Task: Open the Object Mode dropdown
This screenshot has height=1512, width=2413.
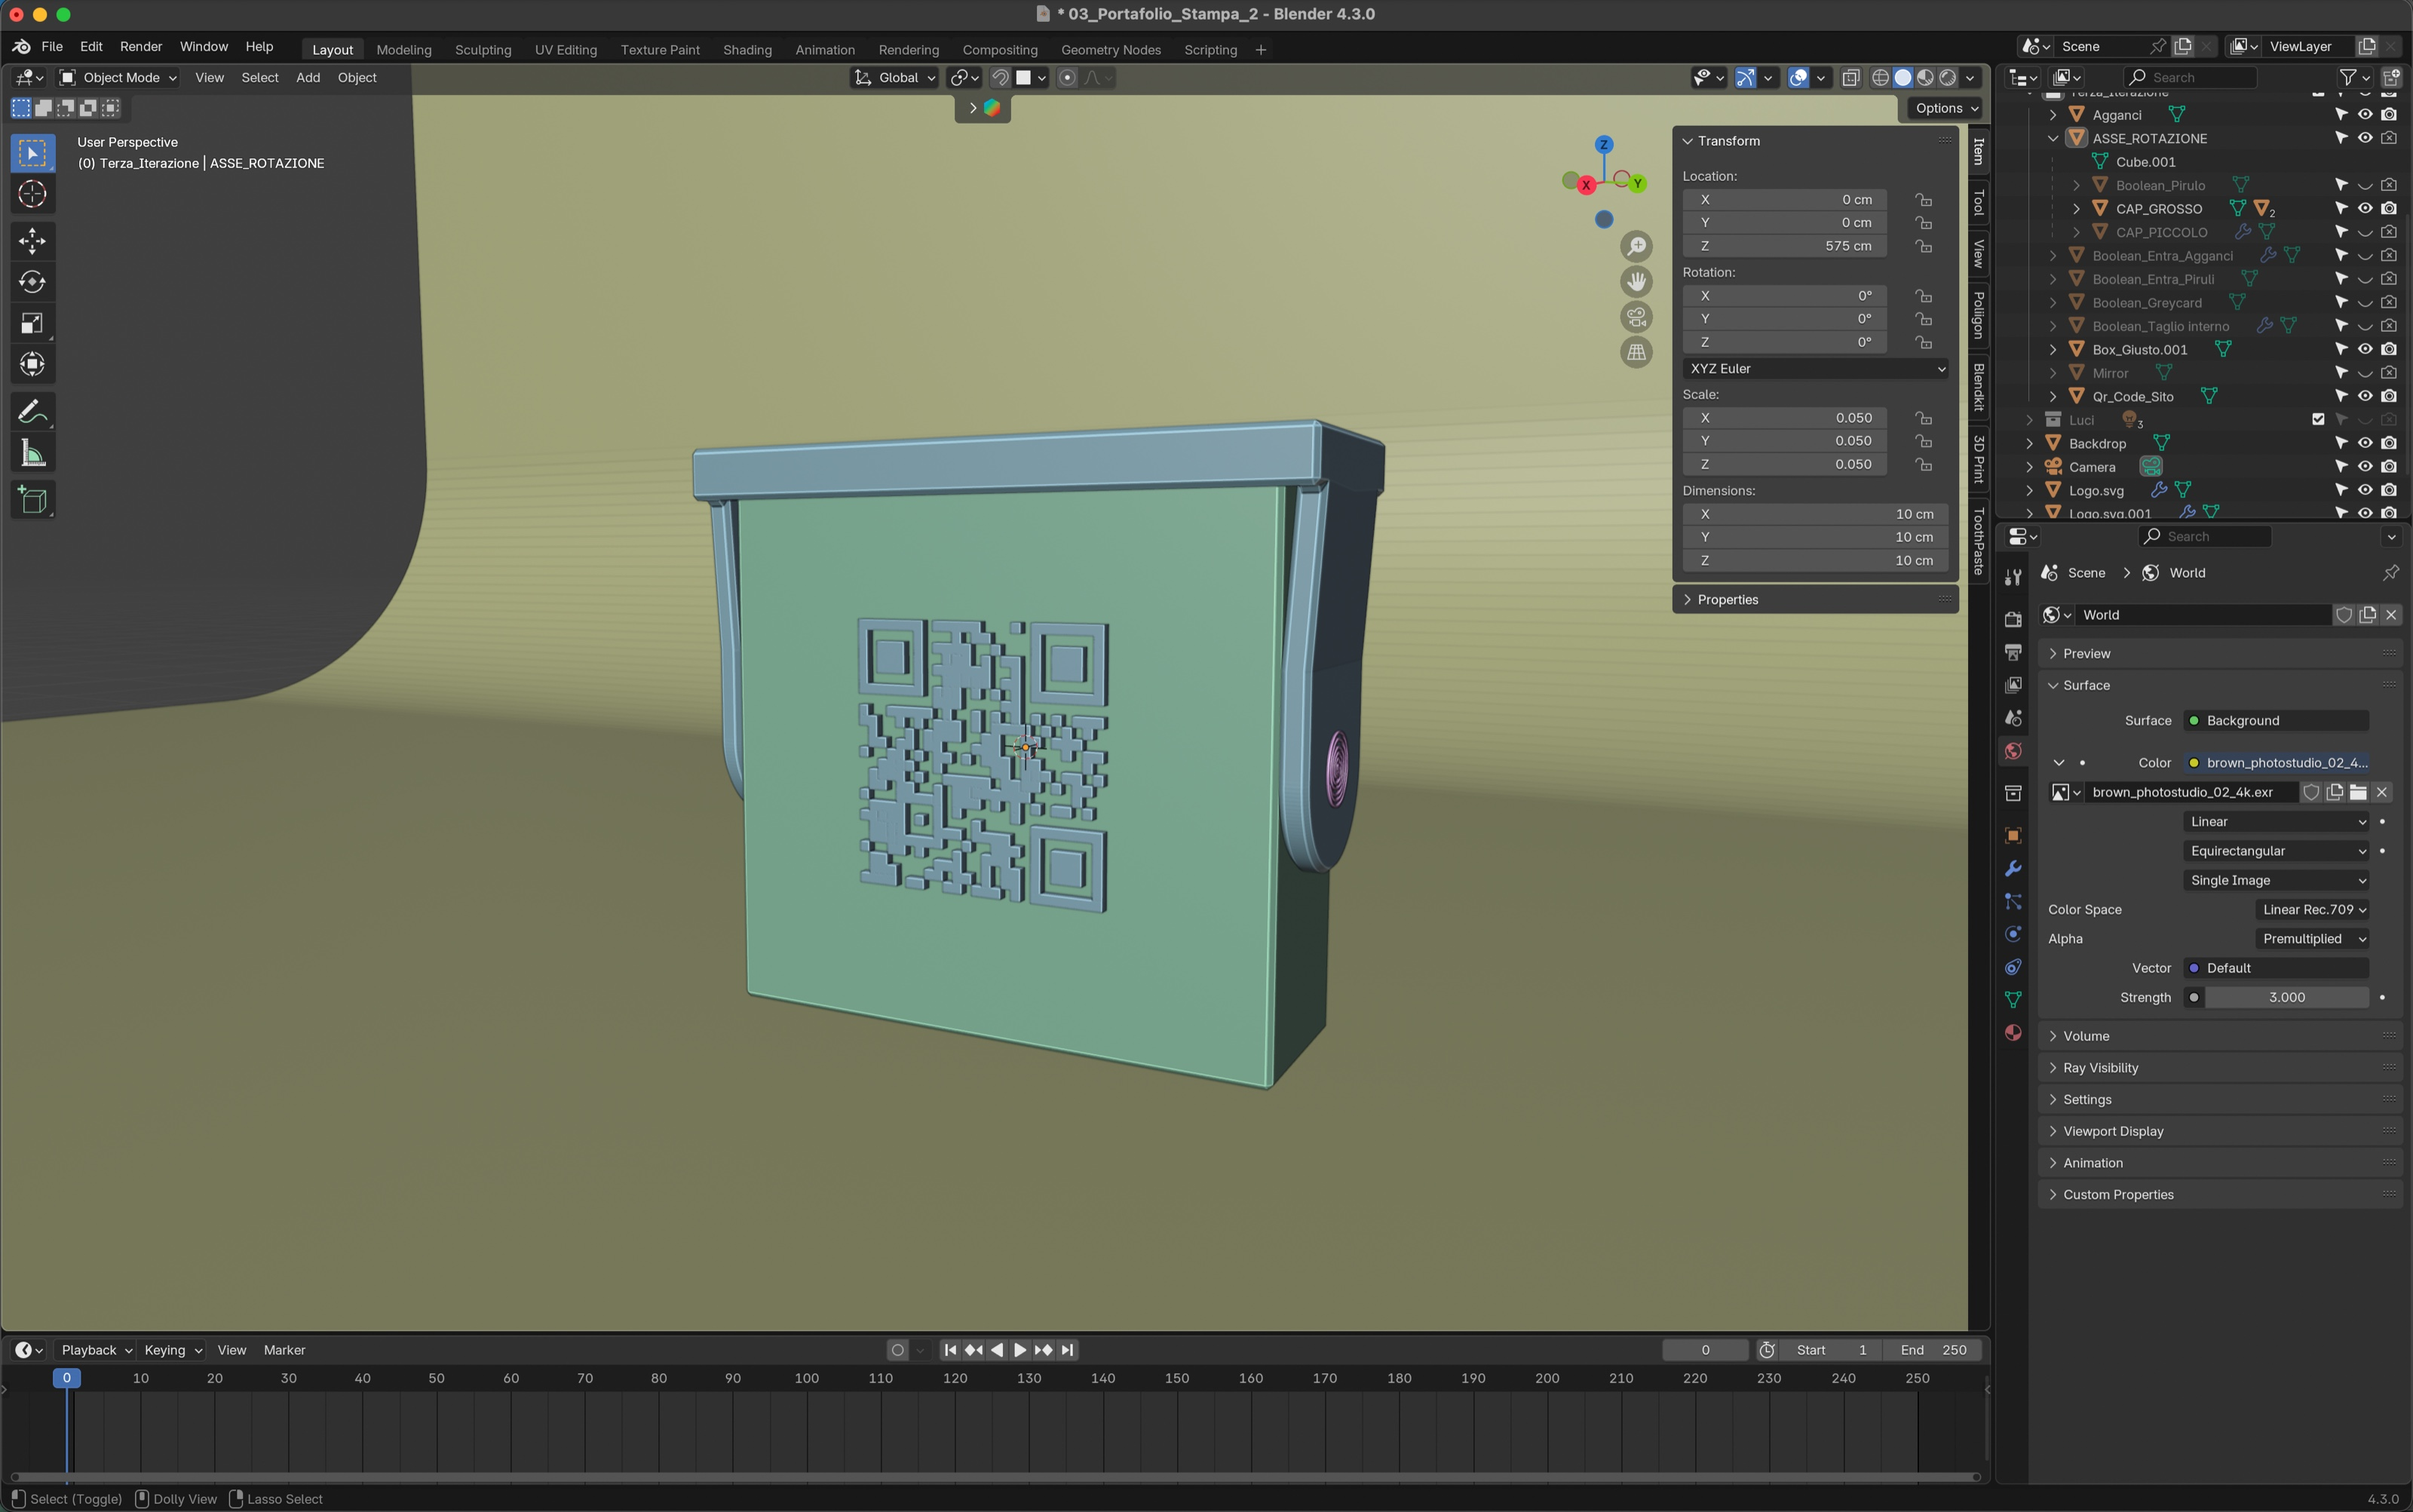Action: coord(118,77)
